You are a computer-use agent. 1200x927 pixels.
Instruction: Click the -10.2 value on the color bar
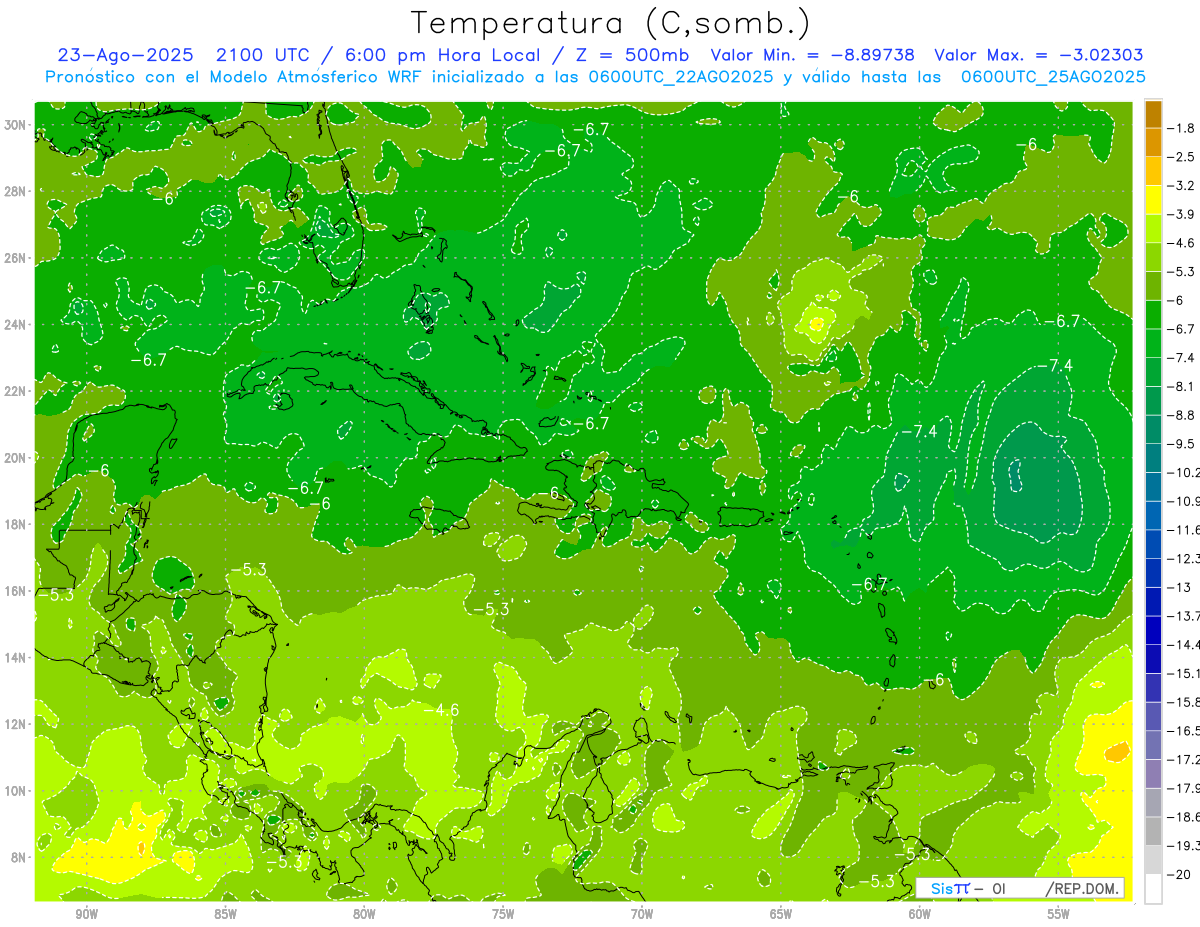coord(1184,472)
